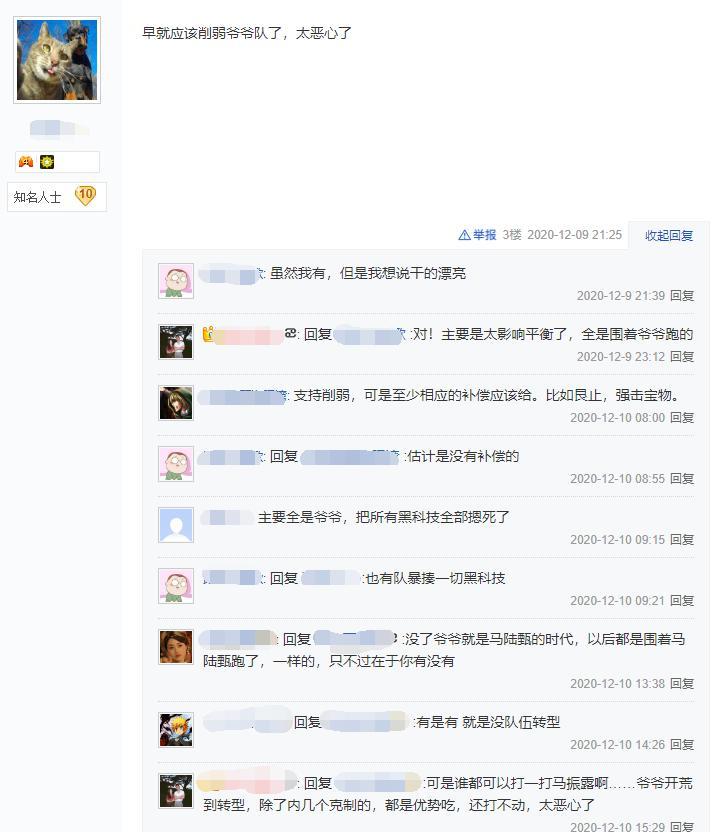Click 回复 next to 2020-12-9 21:39
The width and height of the screenshot is (713, 832).
(682, 296)
